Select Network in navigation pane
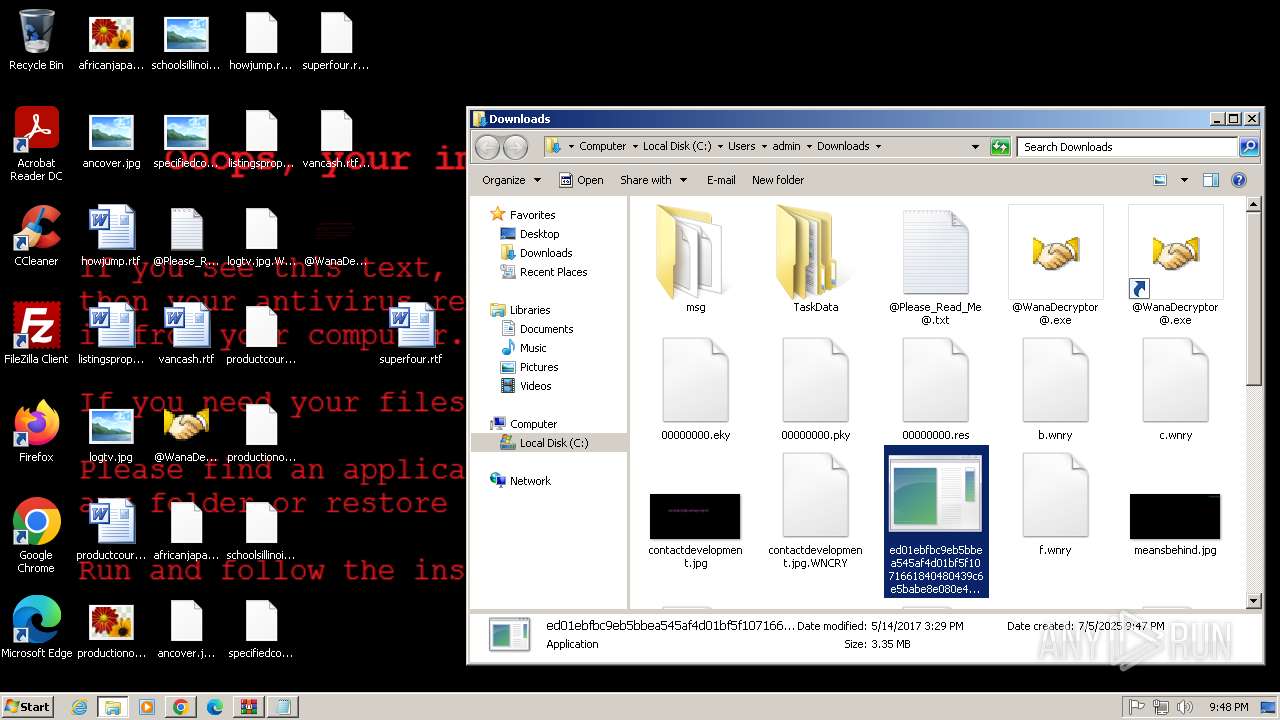The width and height of the screenshot is (1280, 720). (x=530, y=481)
